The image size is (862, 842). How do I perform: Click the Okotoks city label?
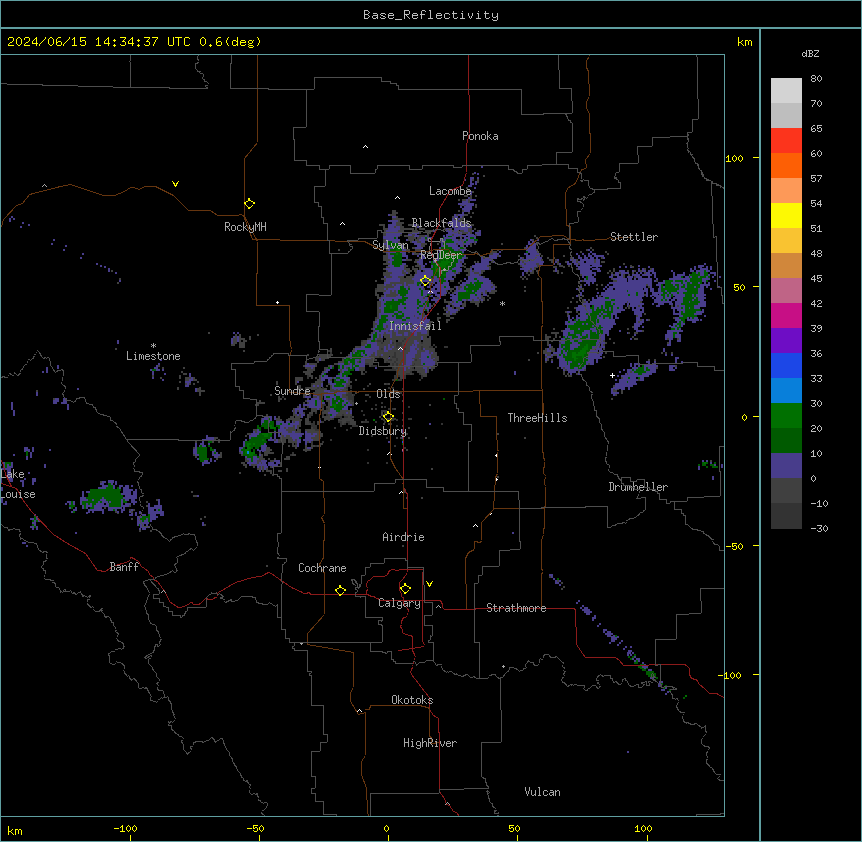point(412,700)
